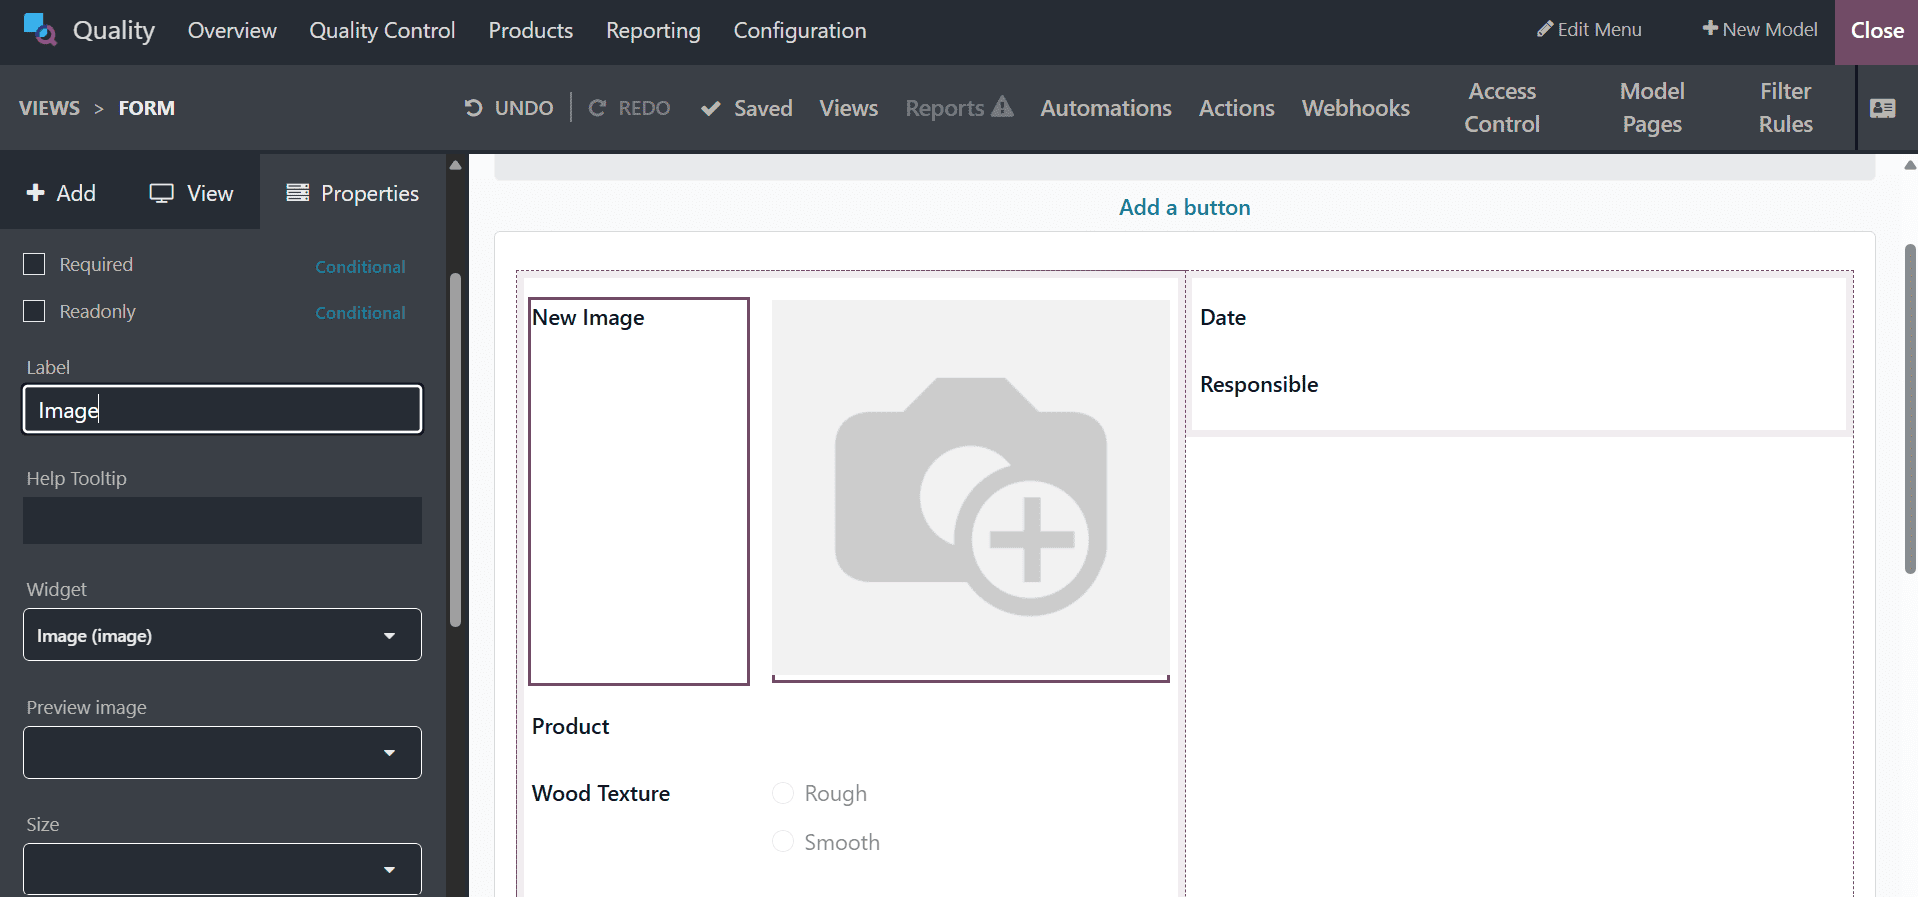Click the sidebar scroll-up arrow
This screenshot has height=897, width=1918.
click(x=456, y=165)
